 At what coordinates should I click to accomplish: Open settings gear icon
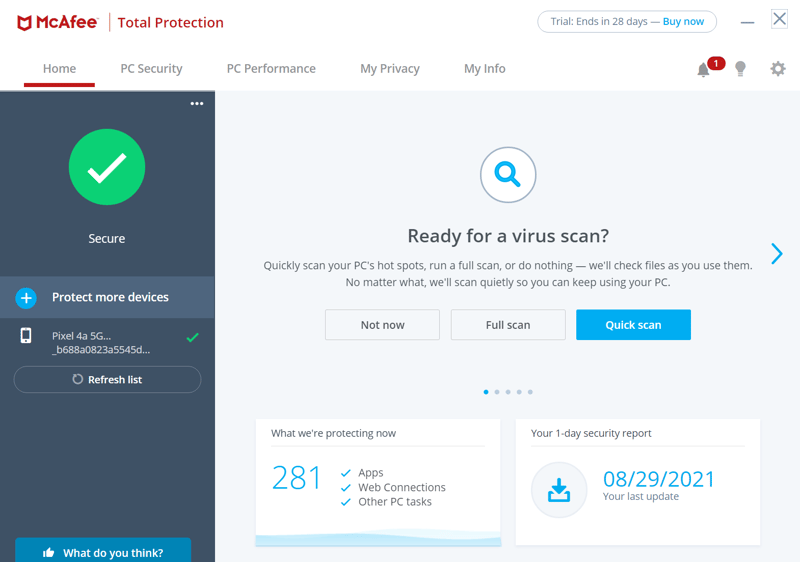coord(778,68)
